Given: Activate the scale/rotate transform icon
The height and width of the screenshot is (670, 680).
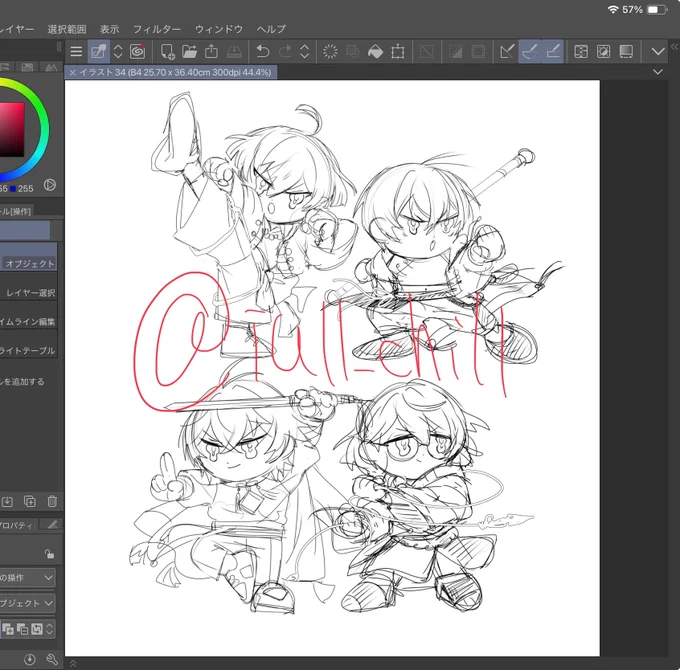Looking at the screenshot, I should pos(398,52).
